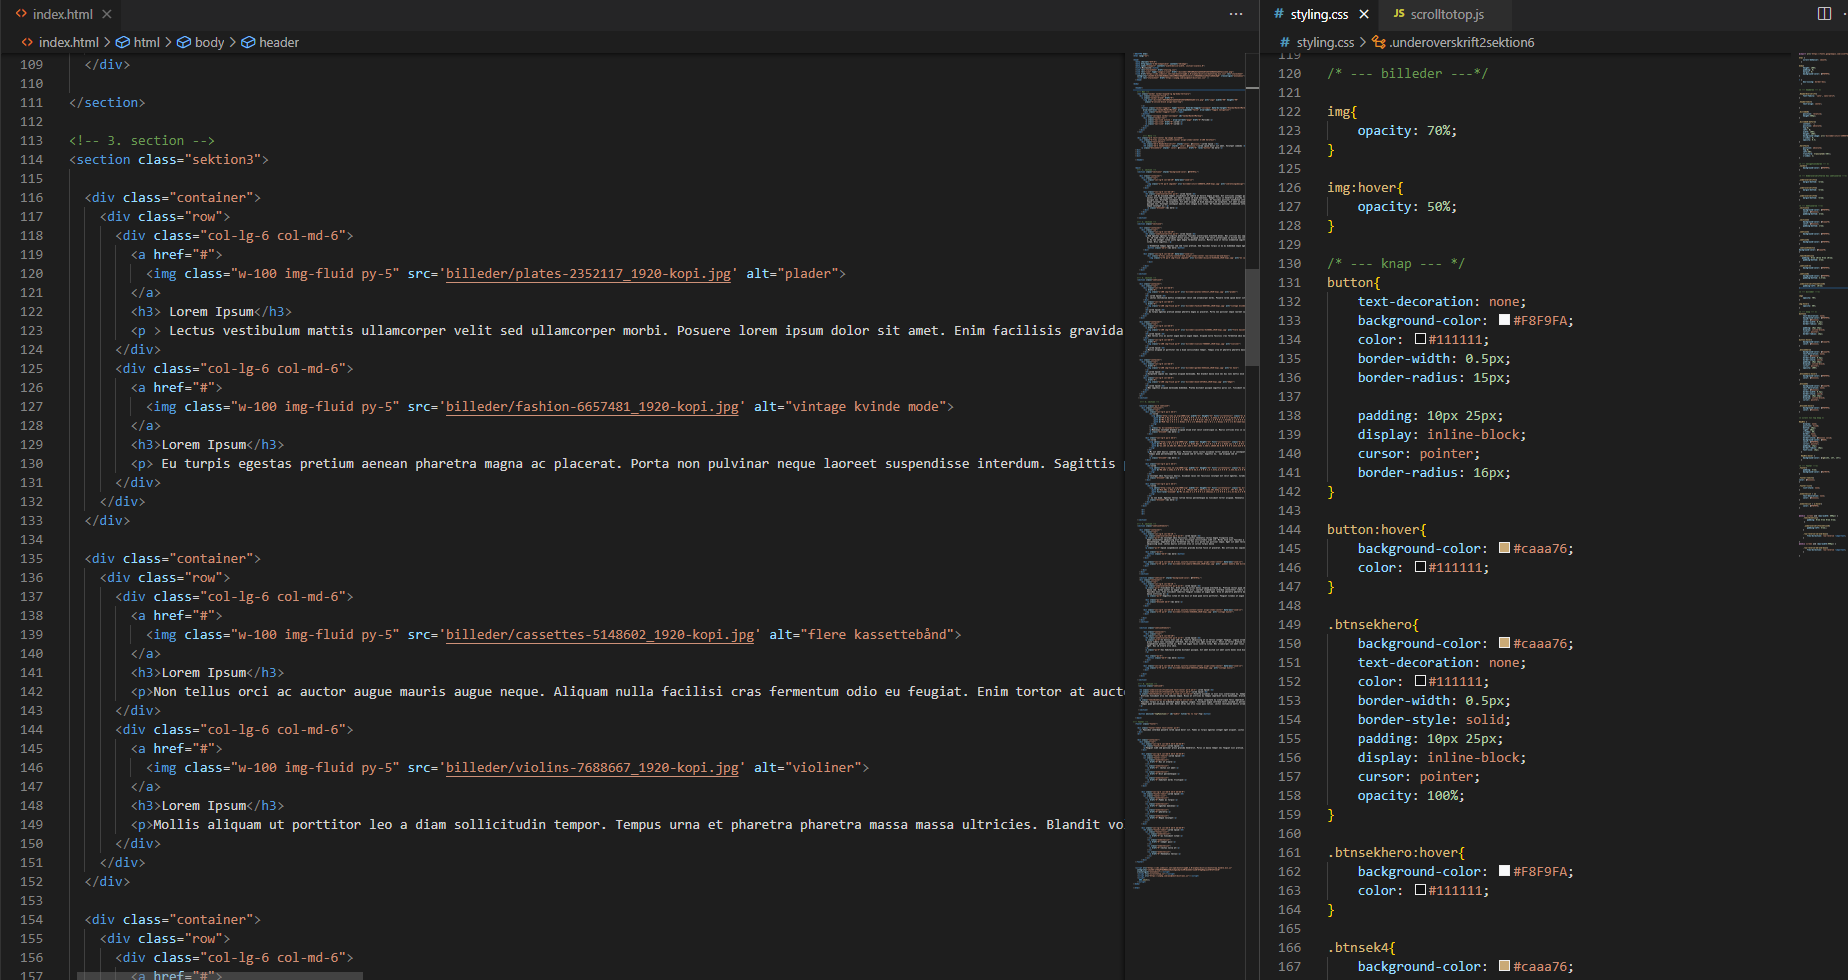The height and width of the screenshot is (980, 1848).
Task: Follow the billeder/plates-2352117_1920-kopi.jpg link
Action: (x=588, y=274)
